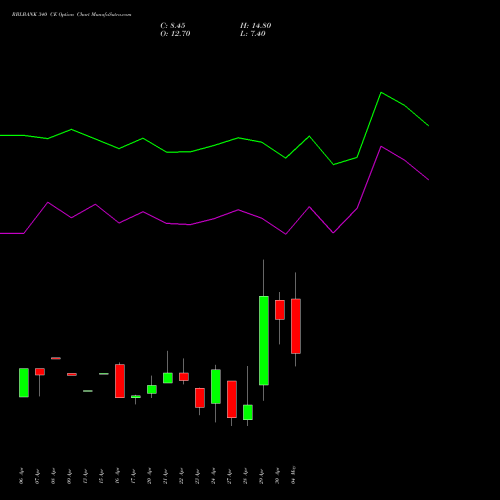Click the 04 May date label
500x500 pixels.
[x=294, y=475]
